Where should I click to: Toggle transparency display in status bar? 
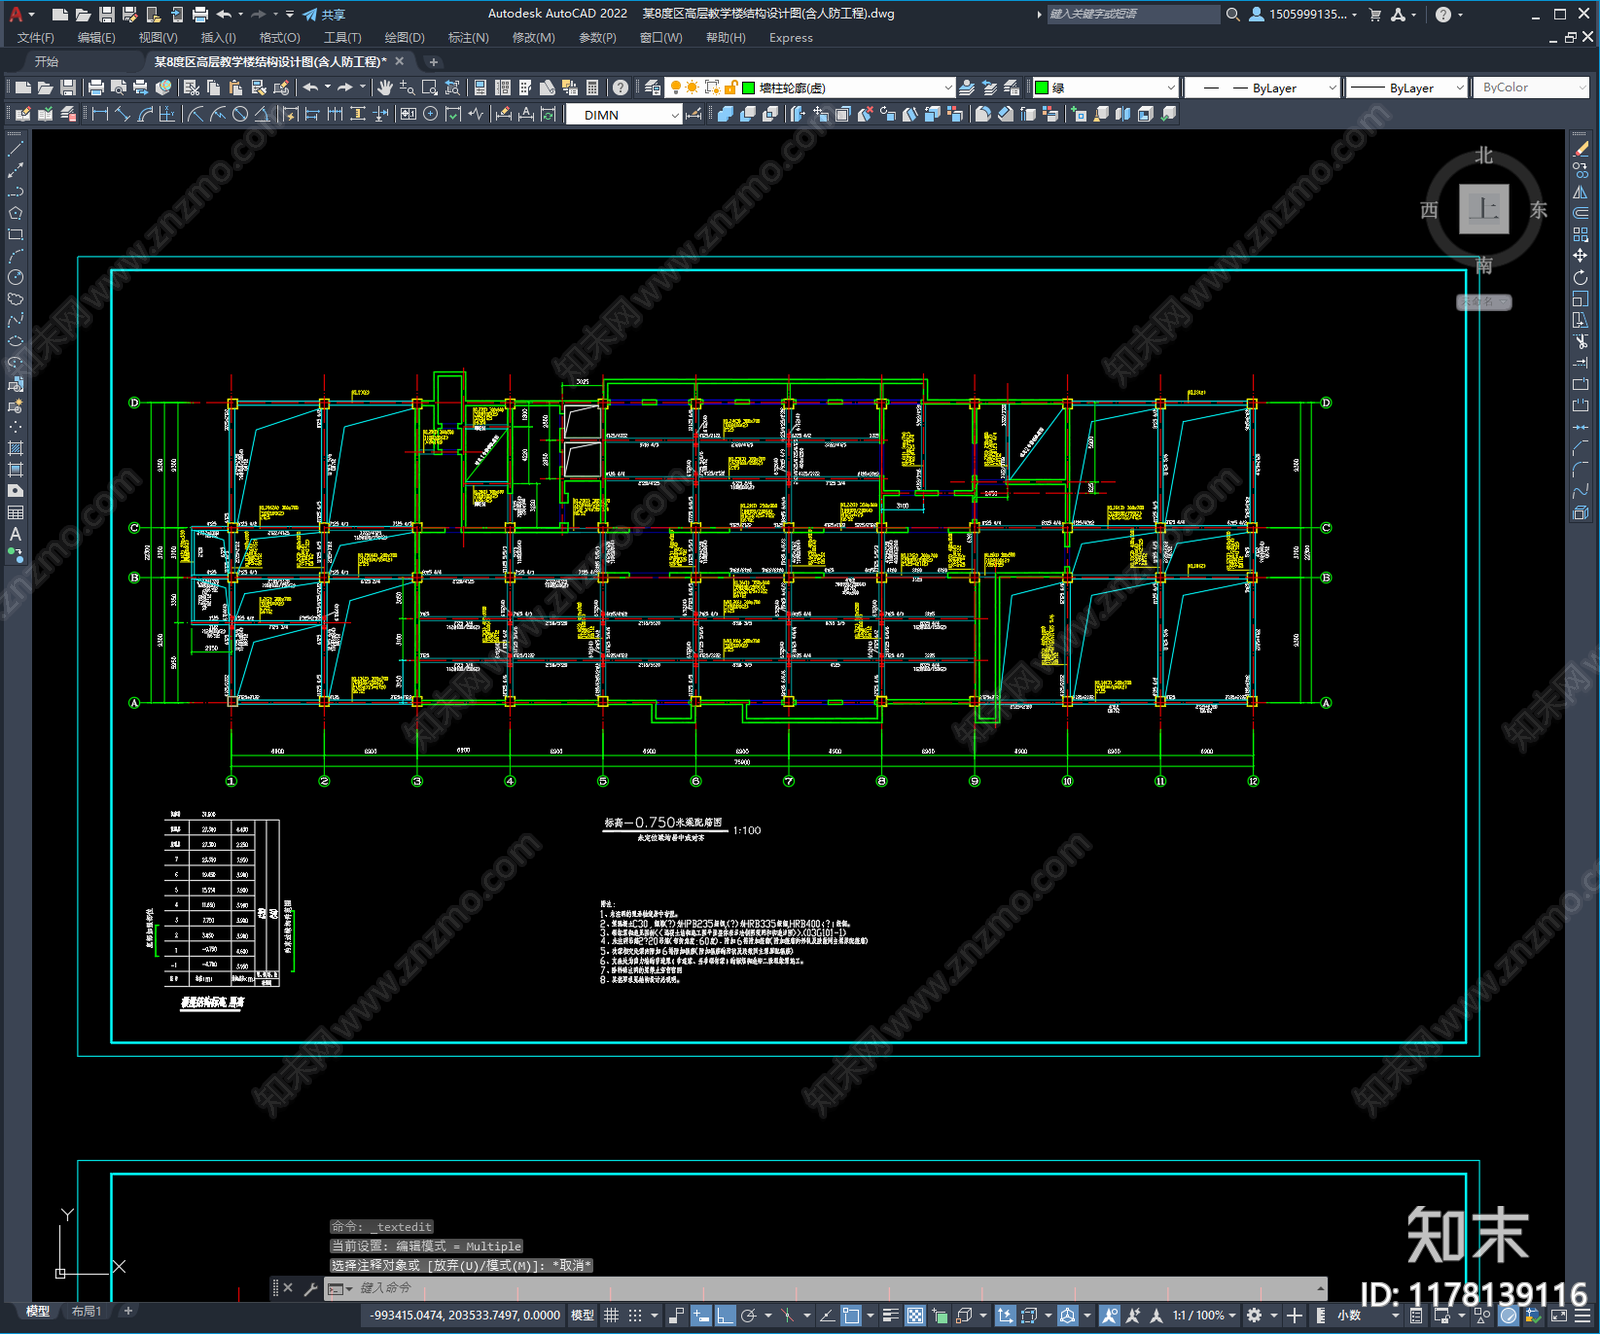[915, 1315]
